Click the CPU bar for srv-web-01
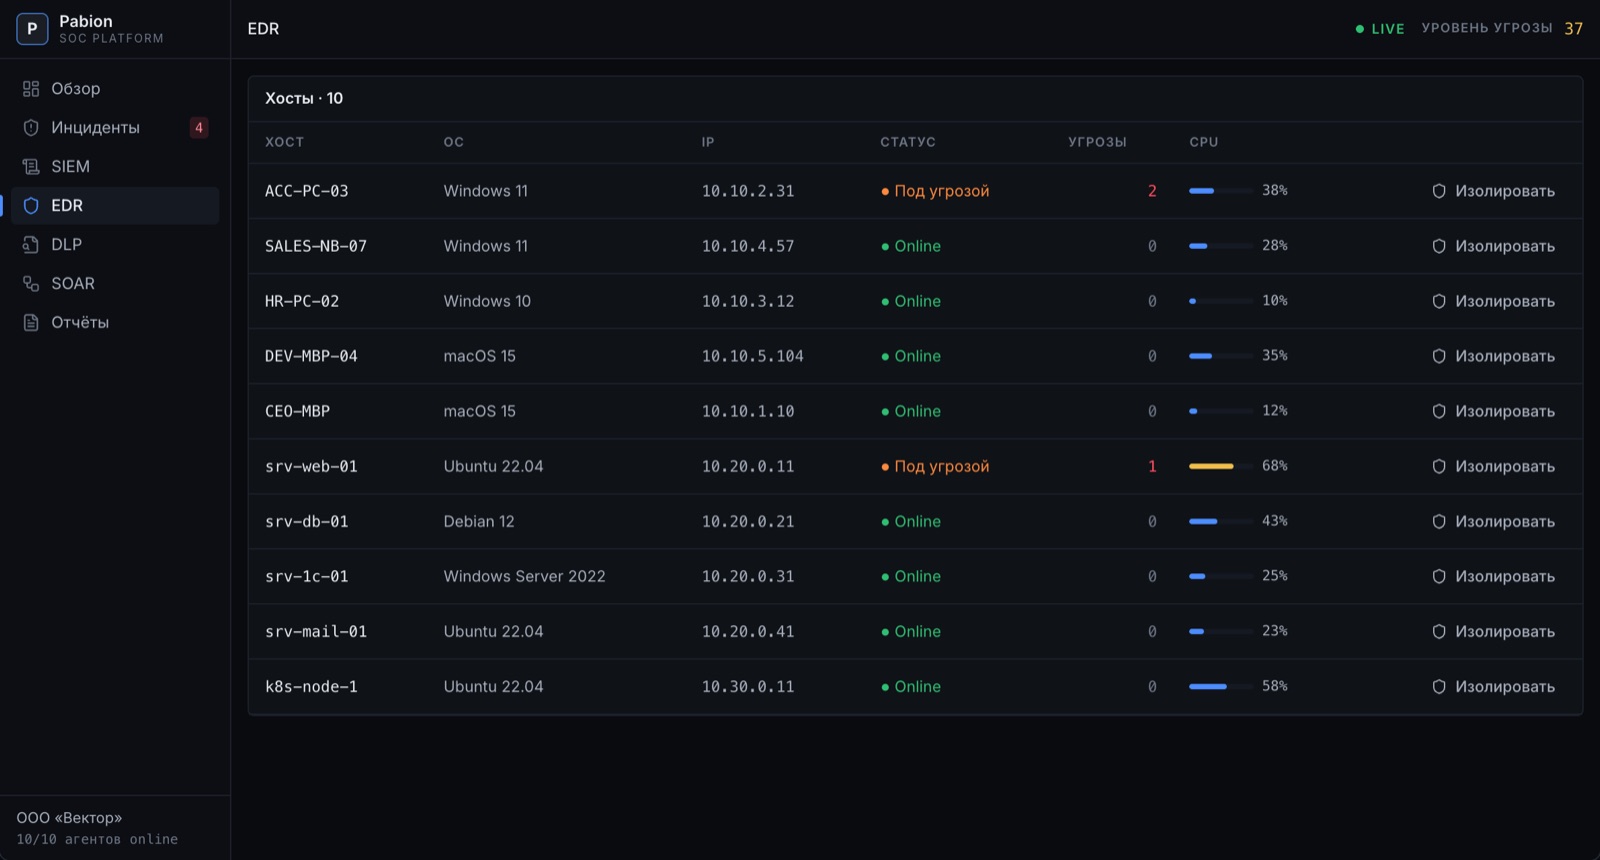This screenshot has width=1600, height=860. click(x=1220, y=466)
